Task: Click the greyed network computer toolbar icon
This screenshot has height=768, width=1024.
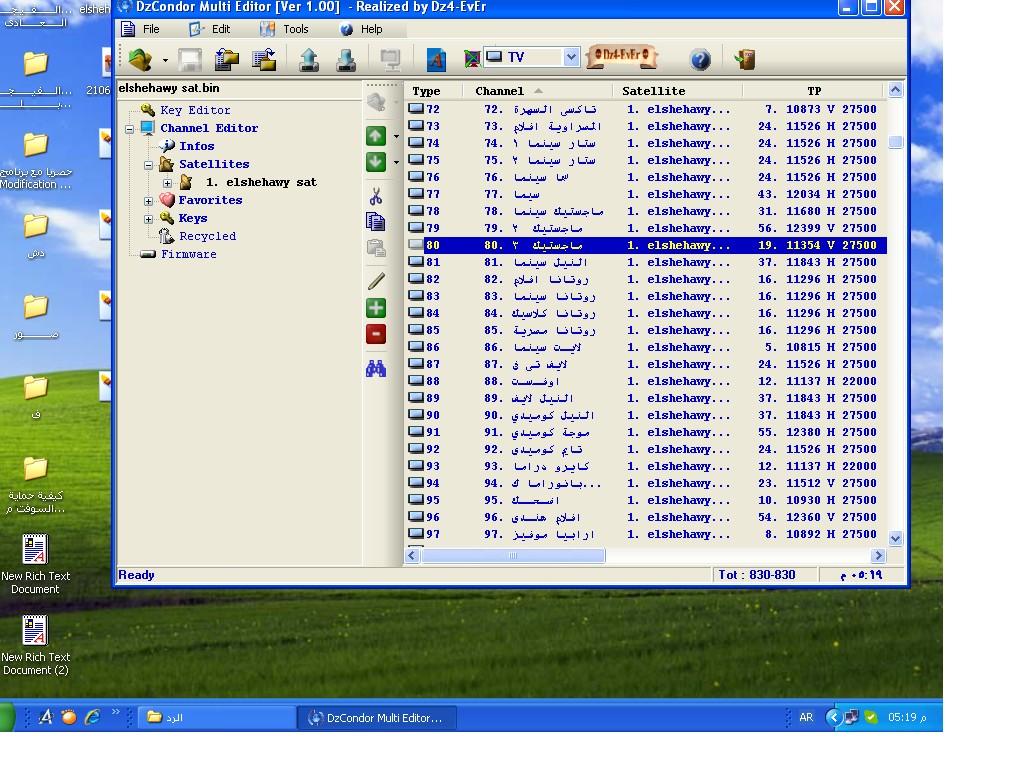Action: 390,59
